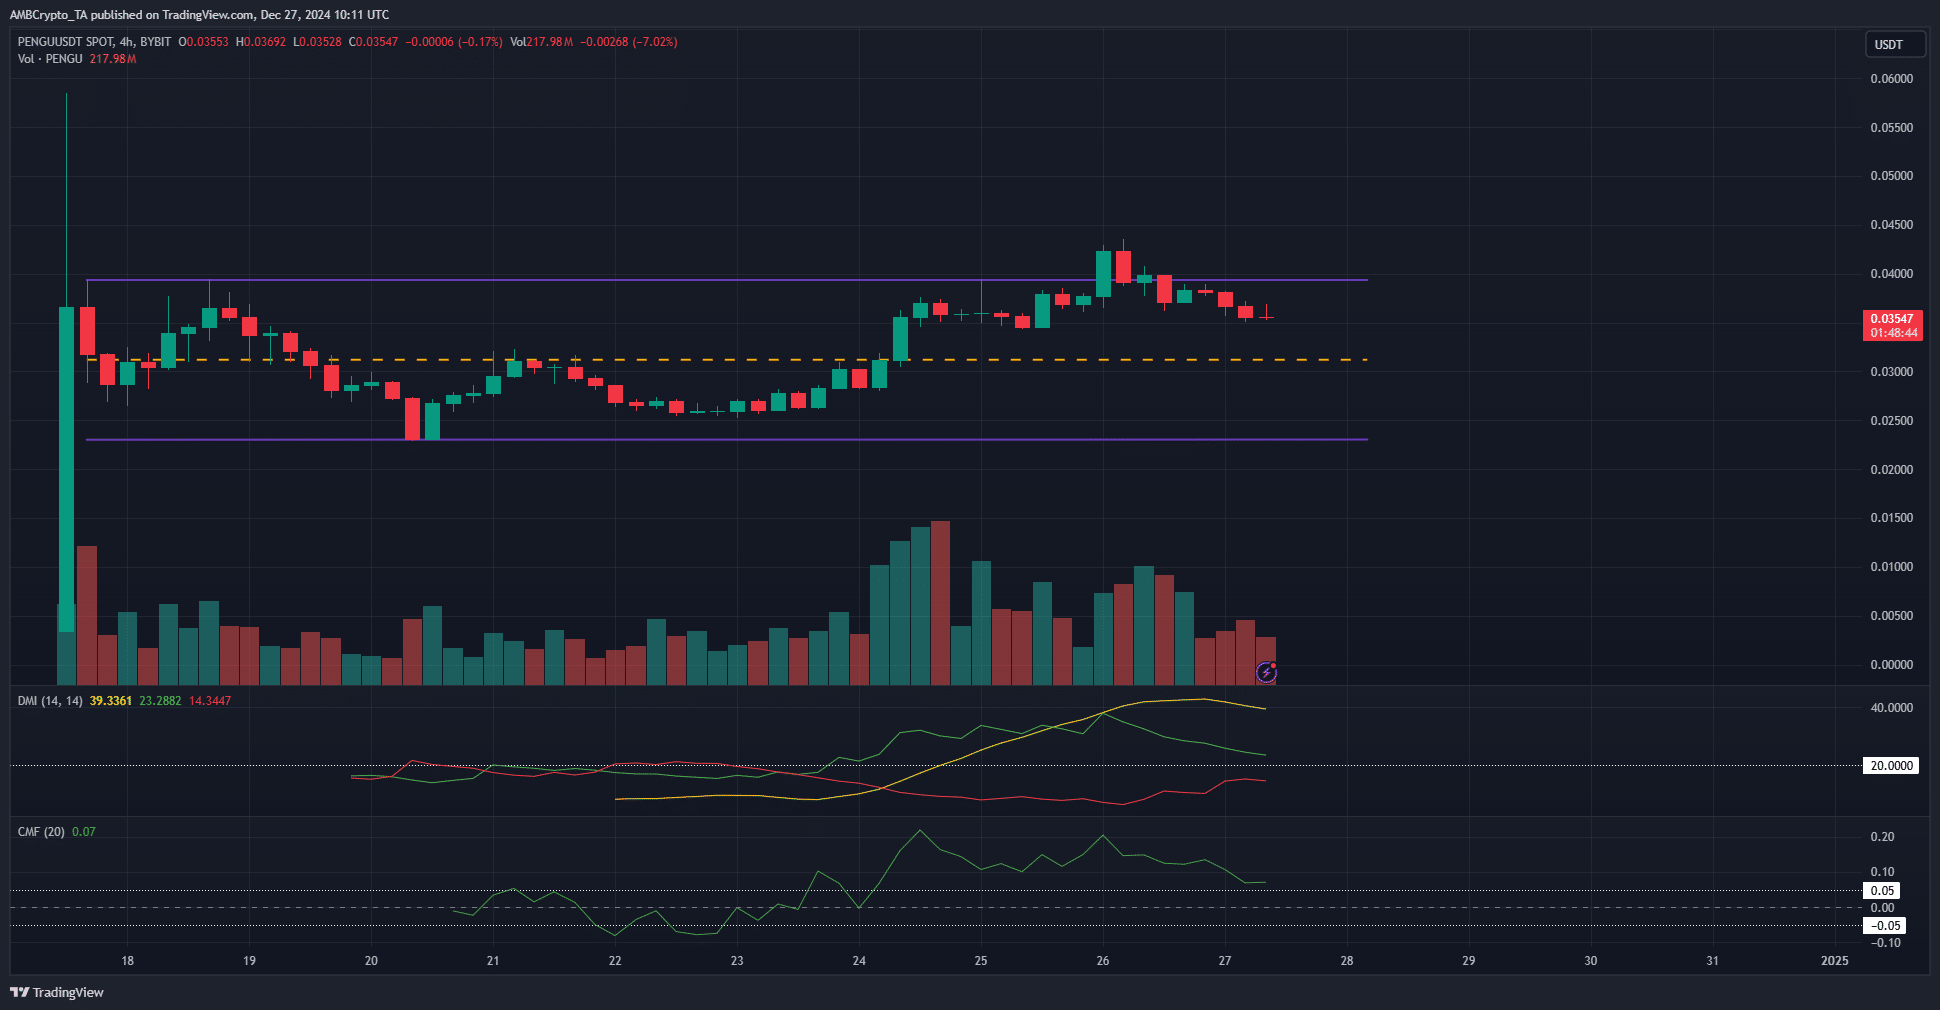
Task: Select the Vol · PENGU indicator label
Action: tap(50, 59)
